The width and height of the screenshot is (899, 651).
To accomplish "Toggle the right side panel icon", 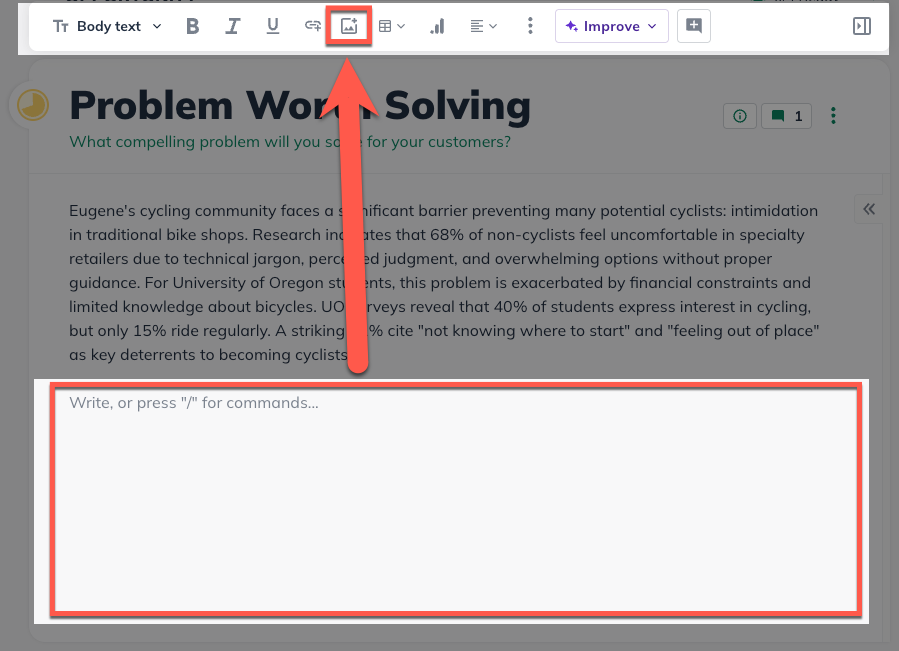I will (861, 27).
